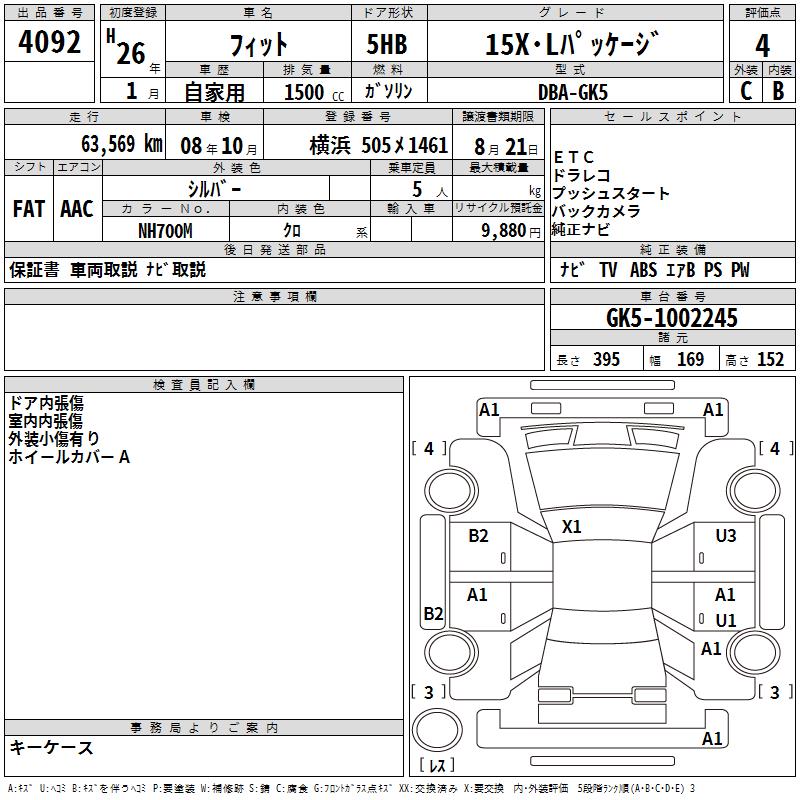Click the interior color クロ
Viewport: 800px width, 800px height.
[x=292, y=231]
